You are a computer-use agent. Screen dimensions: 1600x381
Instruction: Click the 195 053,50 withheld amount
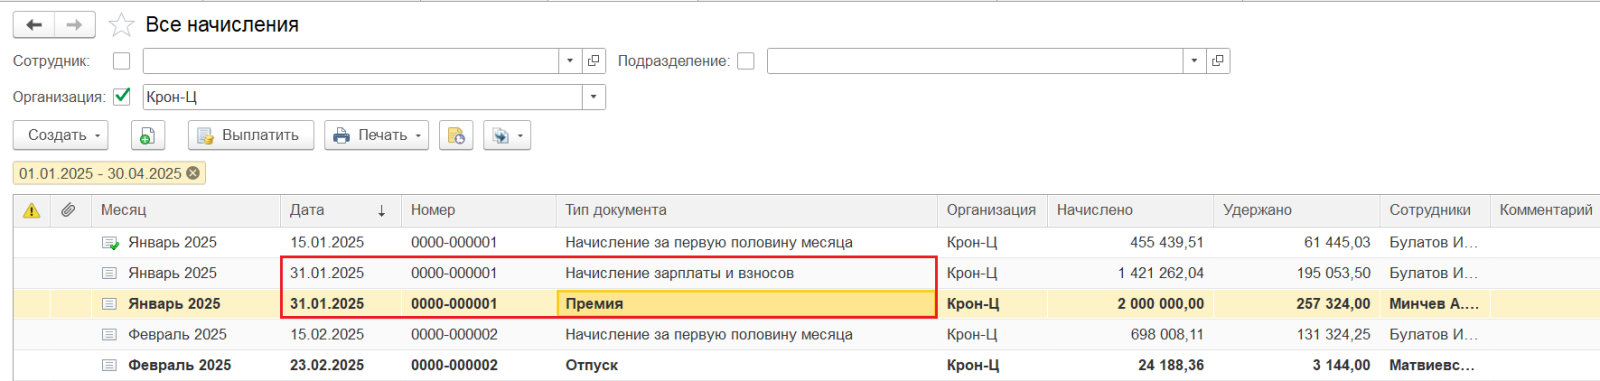1333,273
